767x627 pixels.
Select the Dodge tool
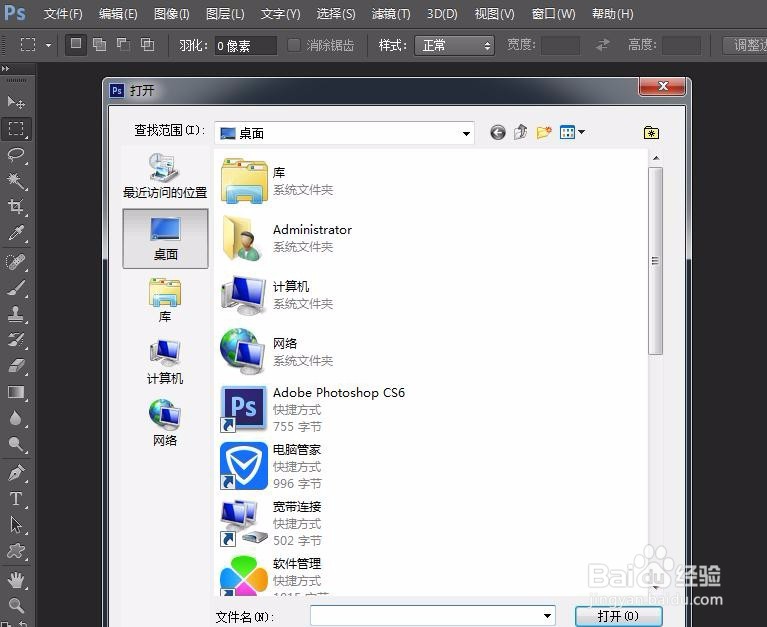pos(16,444)
